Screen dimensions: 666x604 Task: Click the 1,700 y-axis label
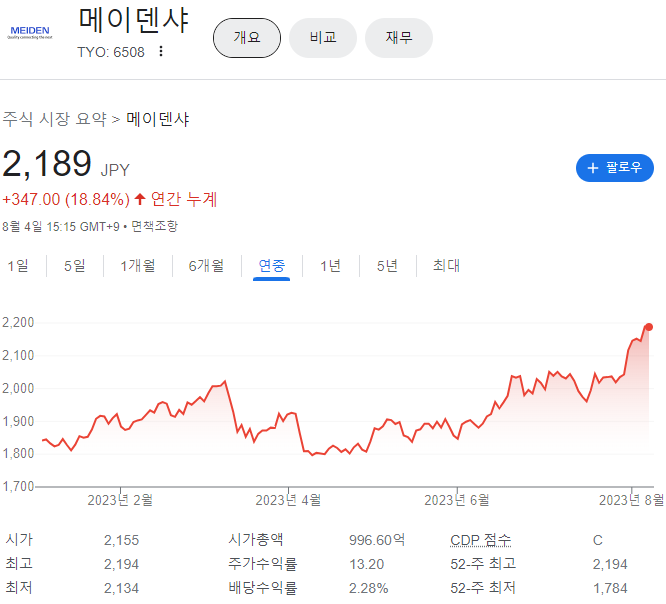coord(18,486)
